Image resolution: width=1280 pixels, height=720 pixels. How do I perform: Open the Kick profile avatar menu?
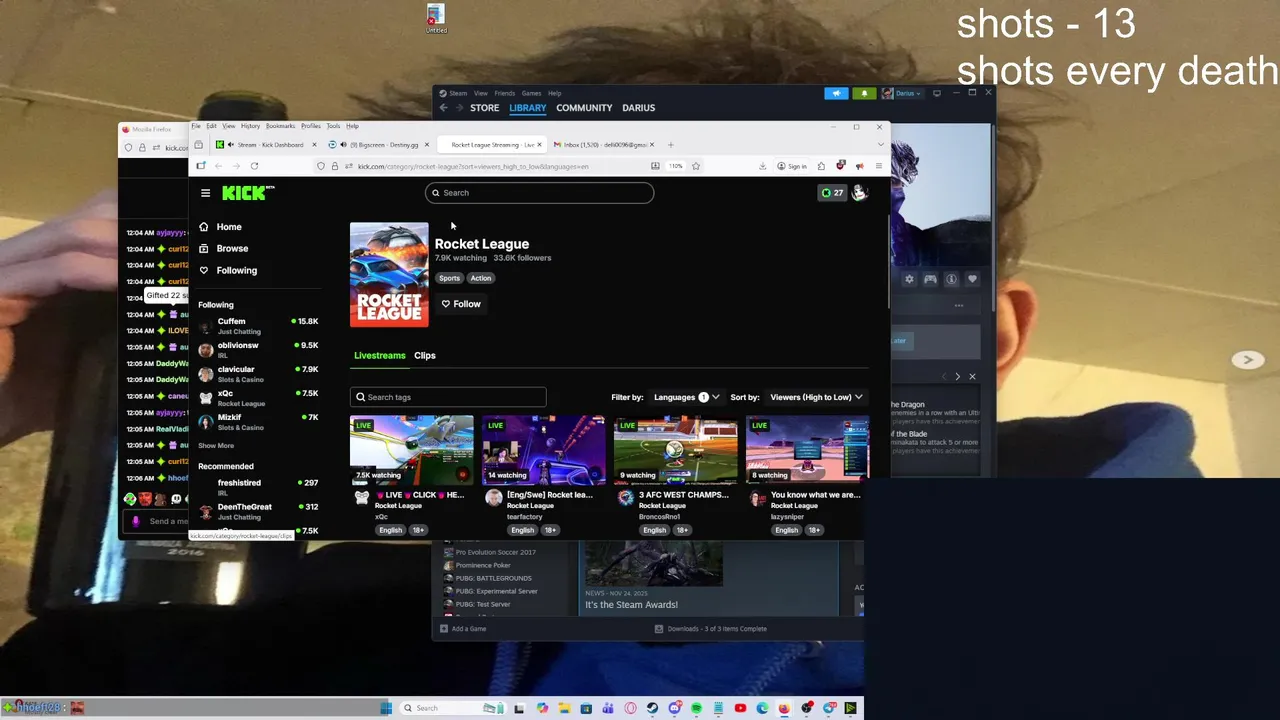(859, 193)
